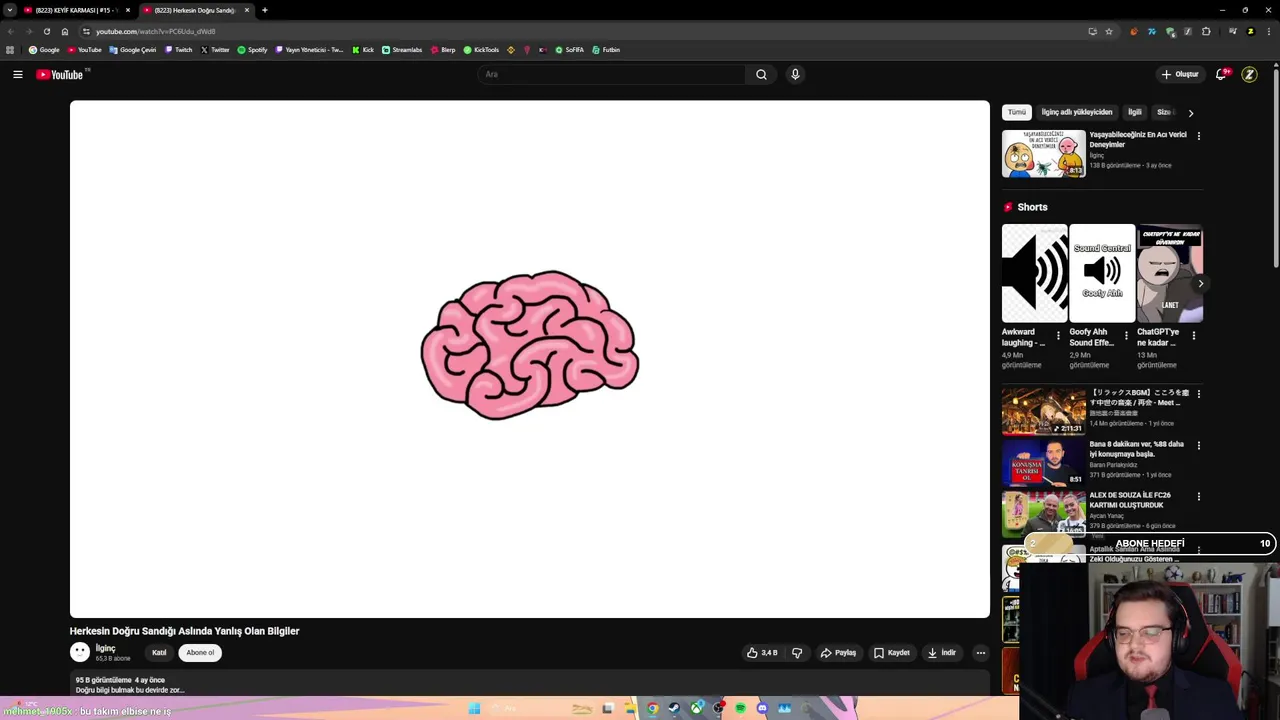Open the Yaşayabileceğiniz En Acı Verici video thumbnail

click(1044, 154)
